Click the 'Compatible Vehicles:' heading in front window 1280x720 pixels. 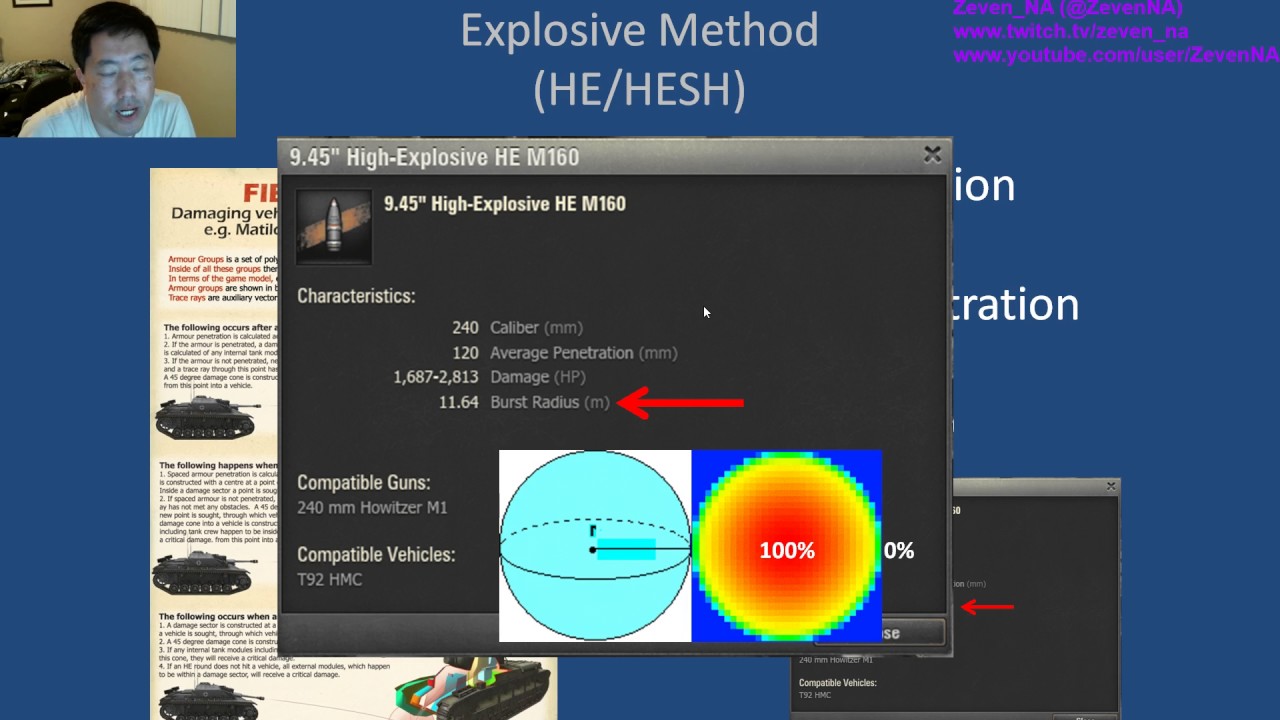point(376,555)
